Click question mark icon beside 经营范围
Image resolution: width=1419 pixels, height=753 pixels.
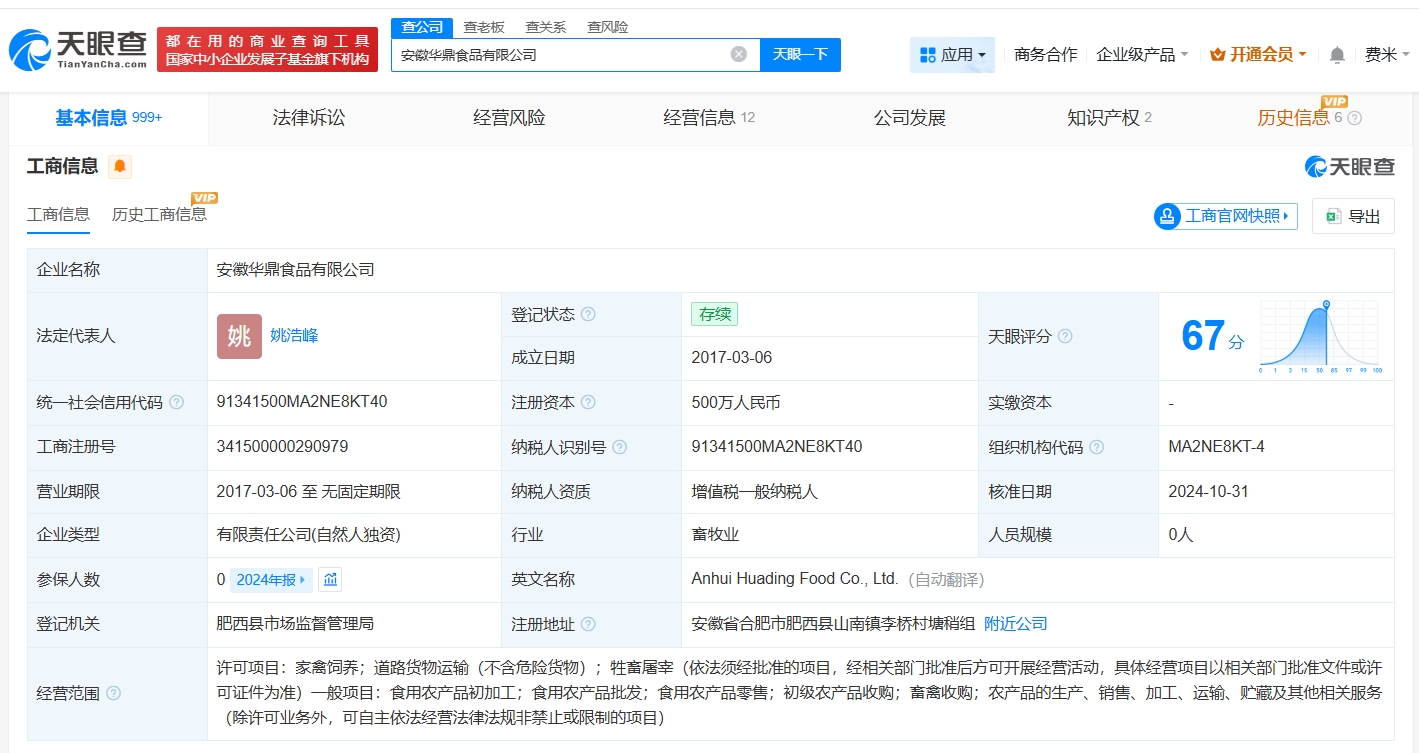coord(114,693)
